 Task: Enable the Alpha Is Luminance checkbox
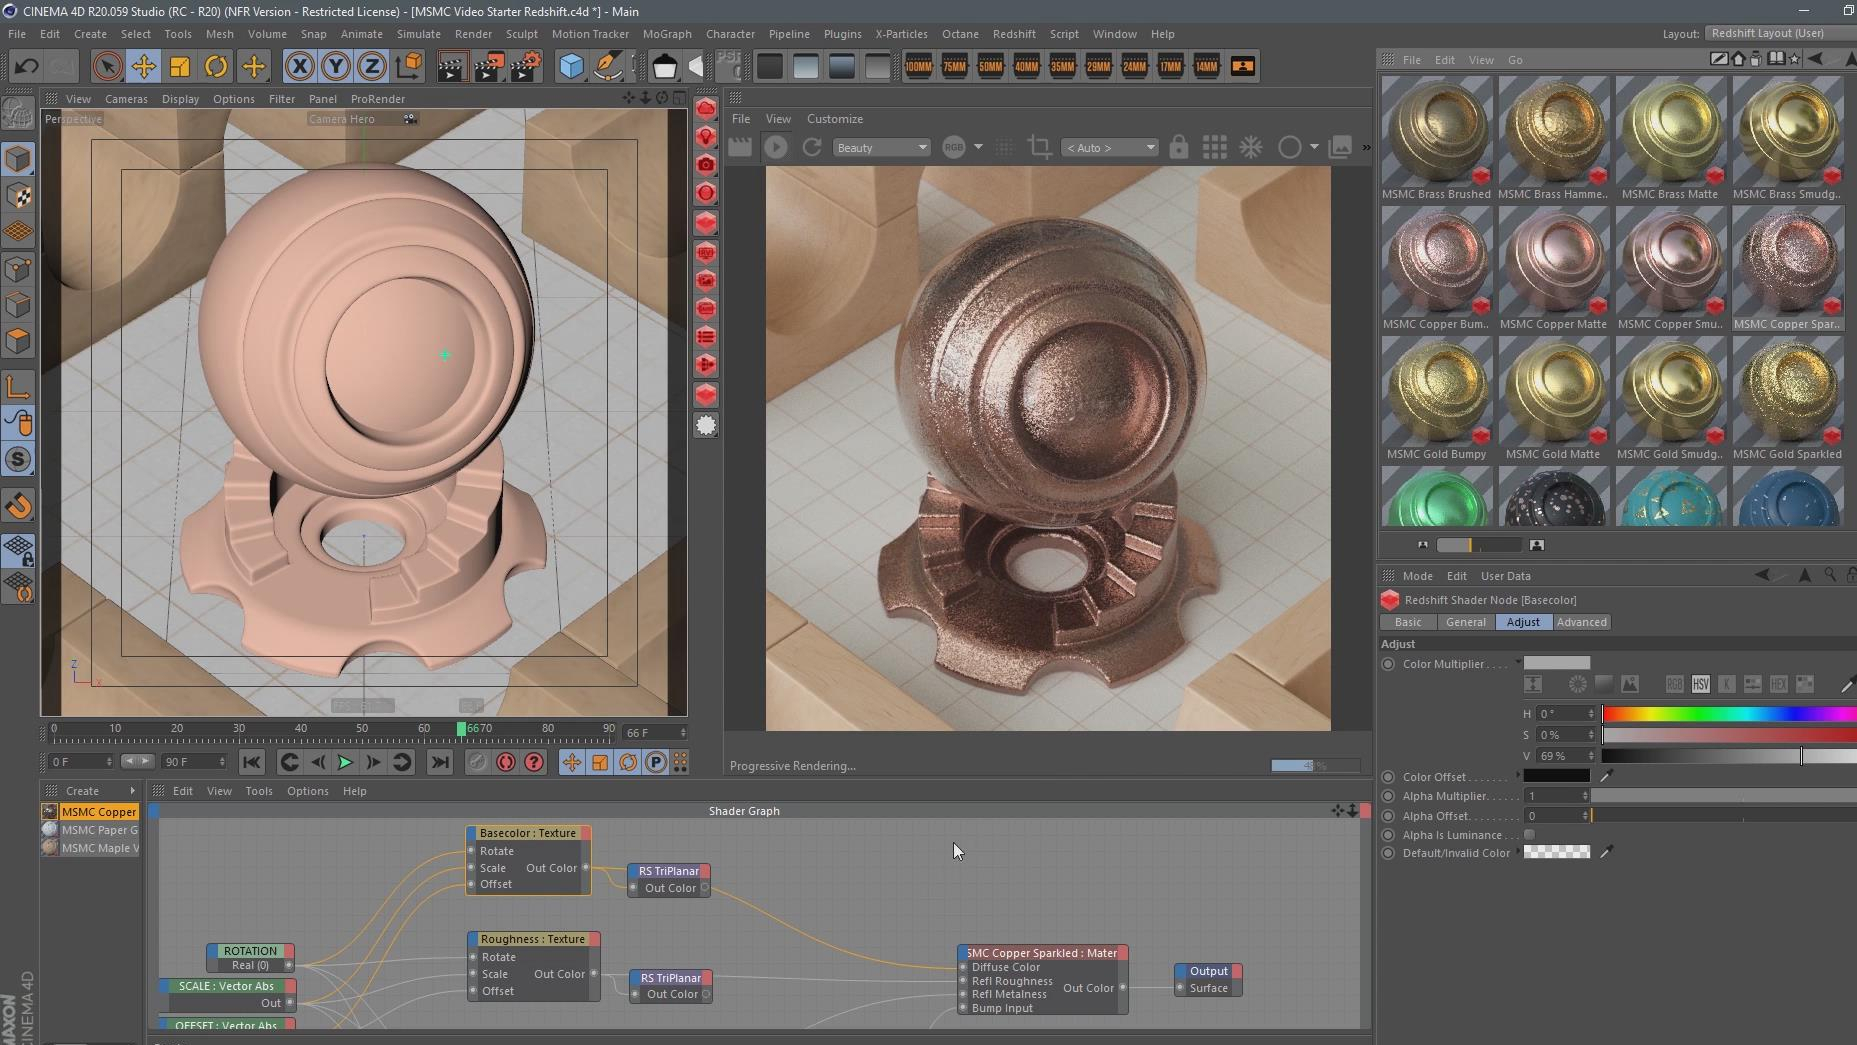tap(1529, 835)
